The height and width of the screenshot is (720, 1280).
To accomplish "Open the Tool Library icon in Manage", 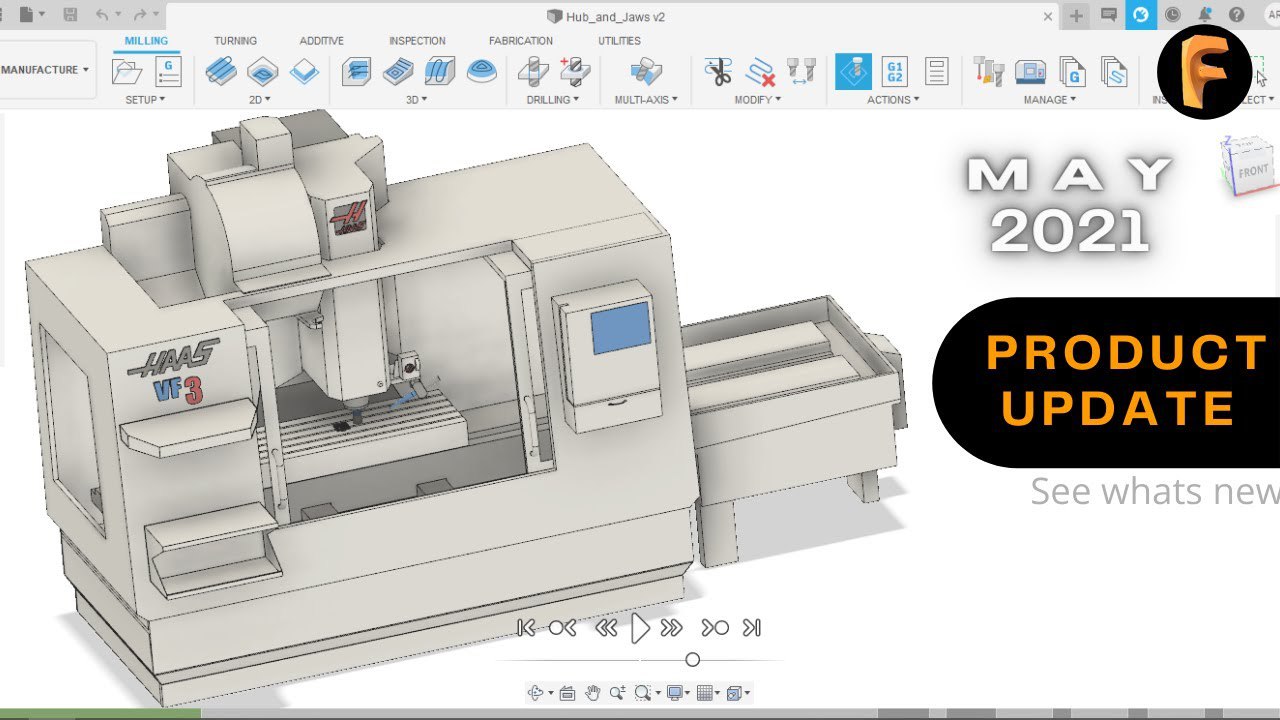I will click(988, 71).
